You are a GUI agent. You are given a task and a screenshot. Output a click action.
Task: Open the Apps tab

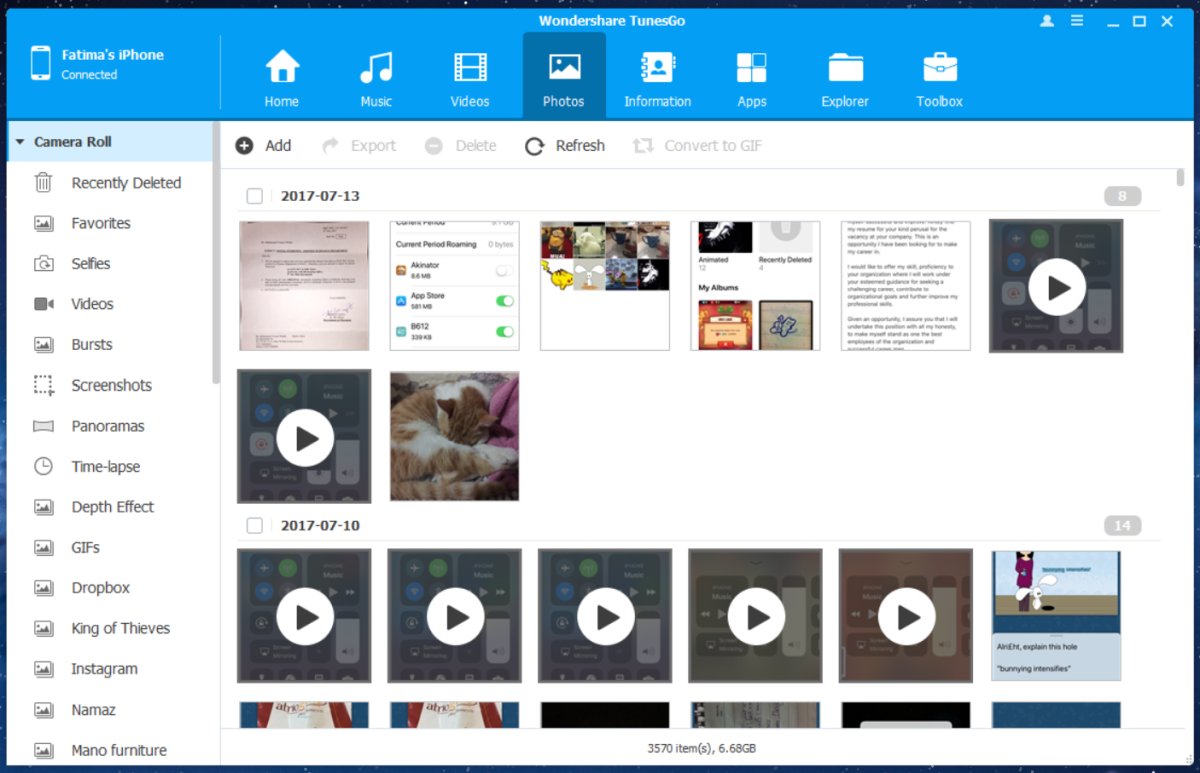point(751,78)
